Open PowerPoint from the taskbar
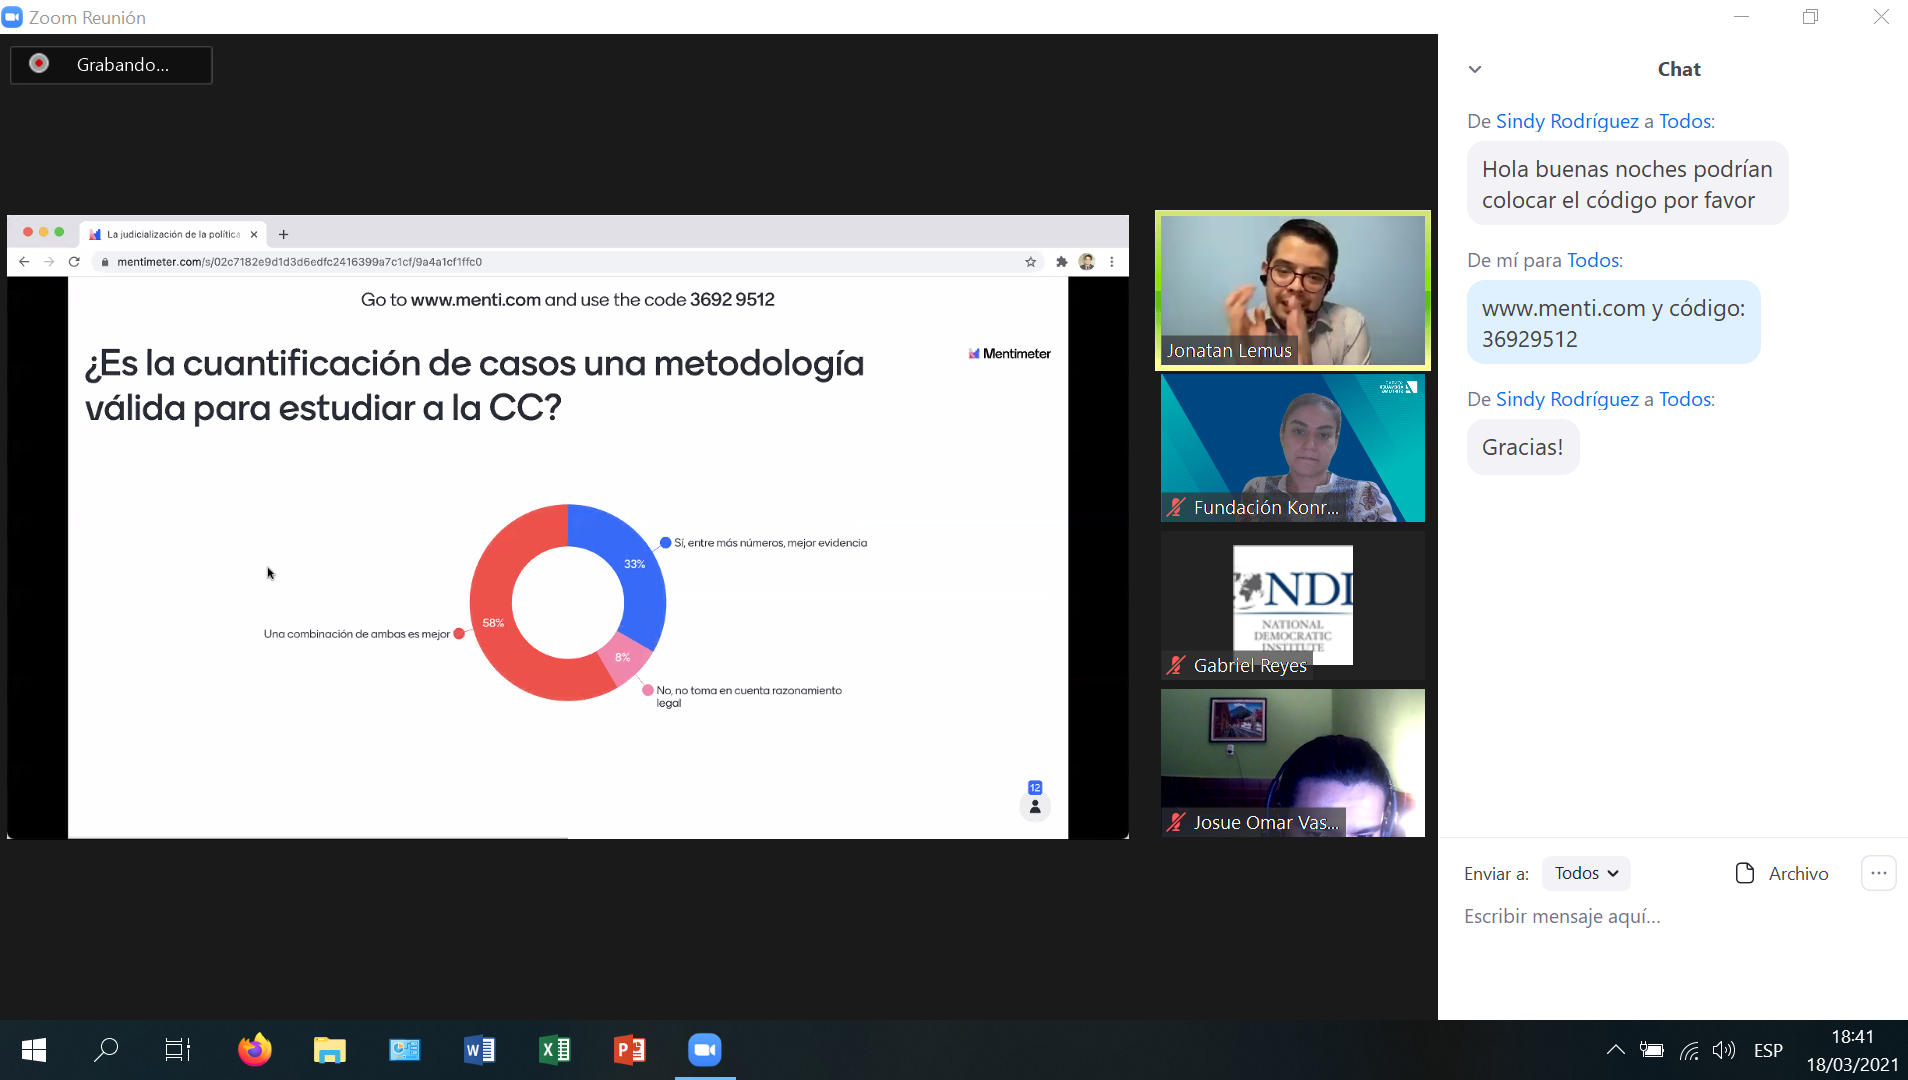1908x1080 pixels. pos(629,1050)
